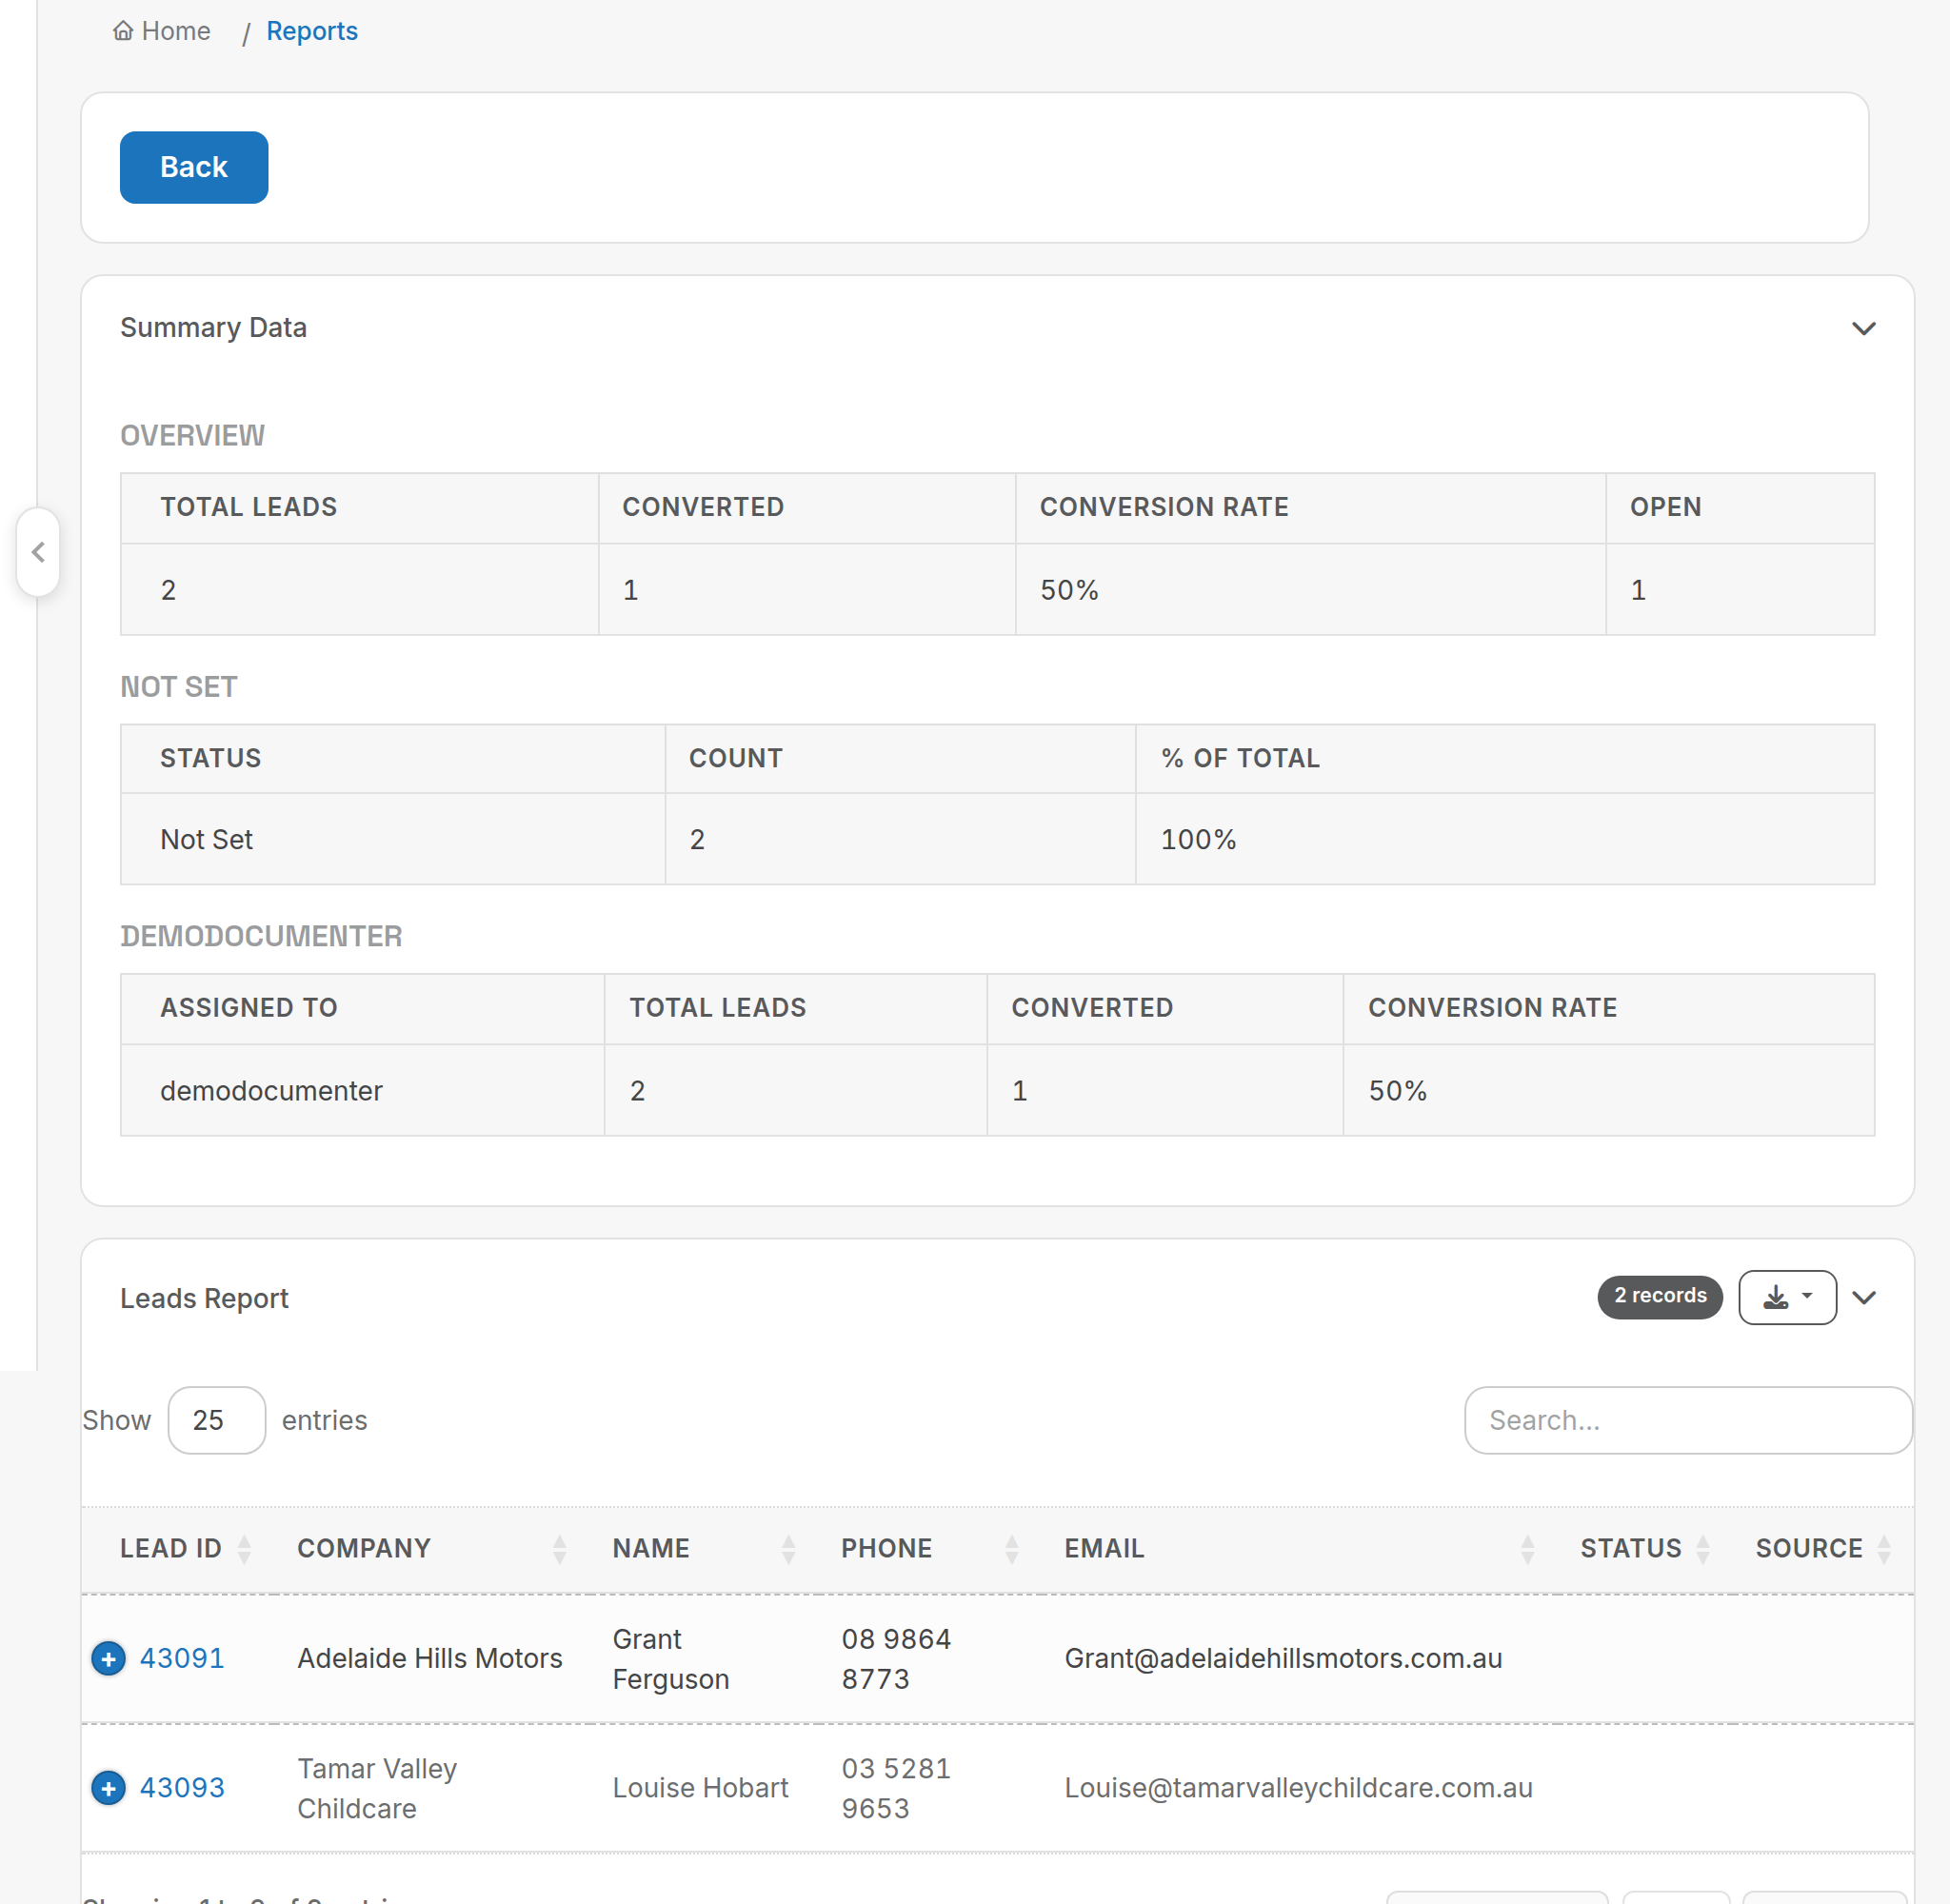Viewport: 1950px width, 1904px height.
Task: Click the Grant@adelaidehillsmotors.com.au email
Action: [x=1283, y=1657]
